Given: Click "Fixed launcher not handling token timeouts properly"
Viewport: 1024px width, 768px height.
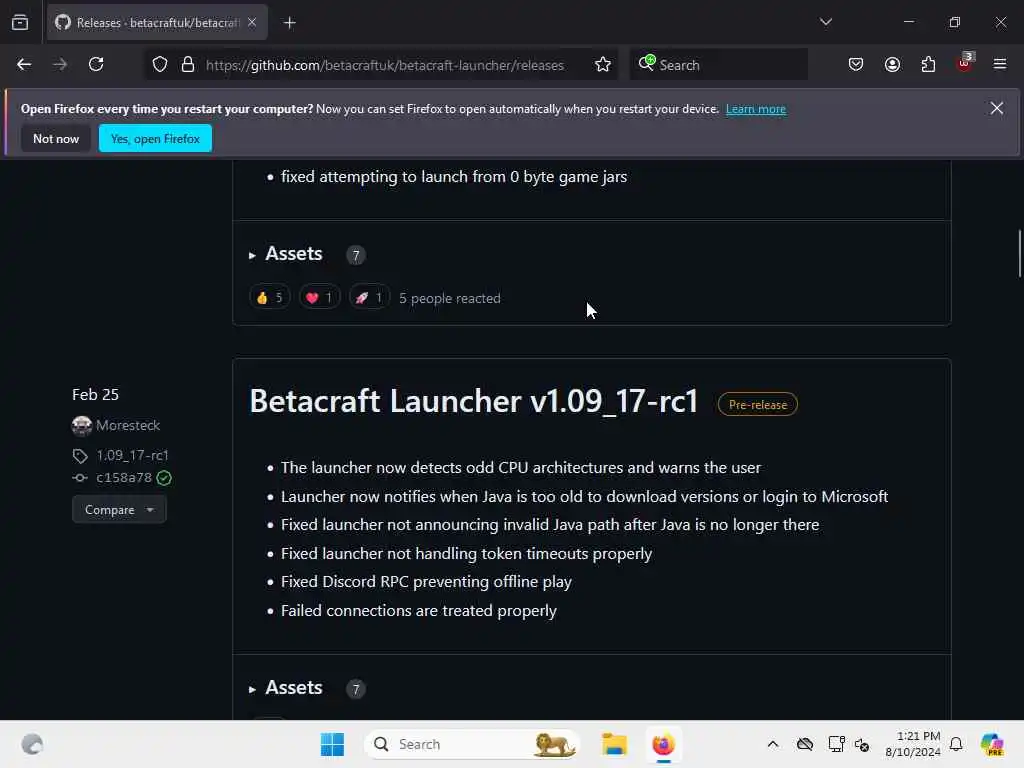Looking at the screenshot, I should (x=466, y=554).
